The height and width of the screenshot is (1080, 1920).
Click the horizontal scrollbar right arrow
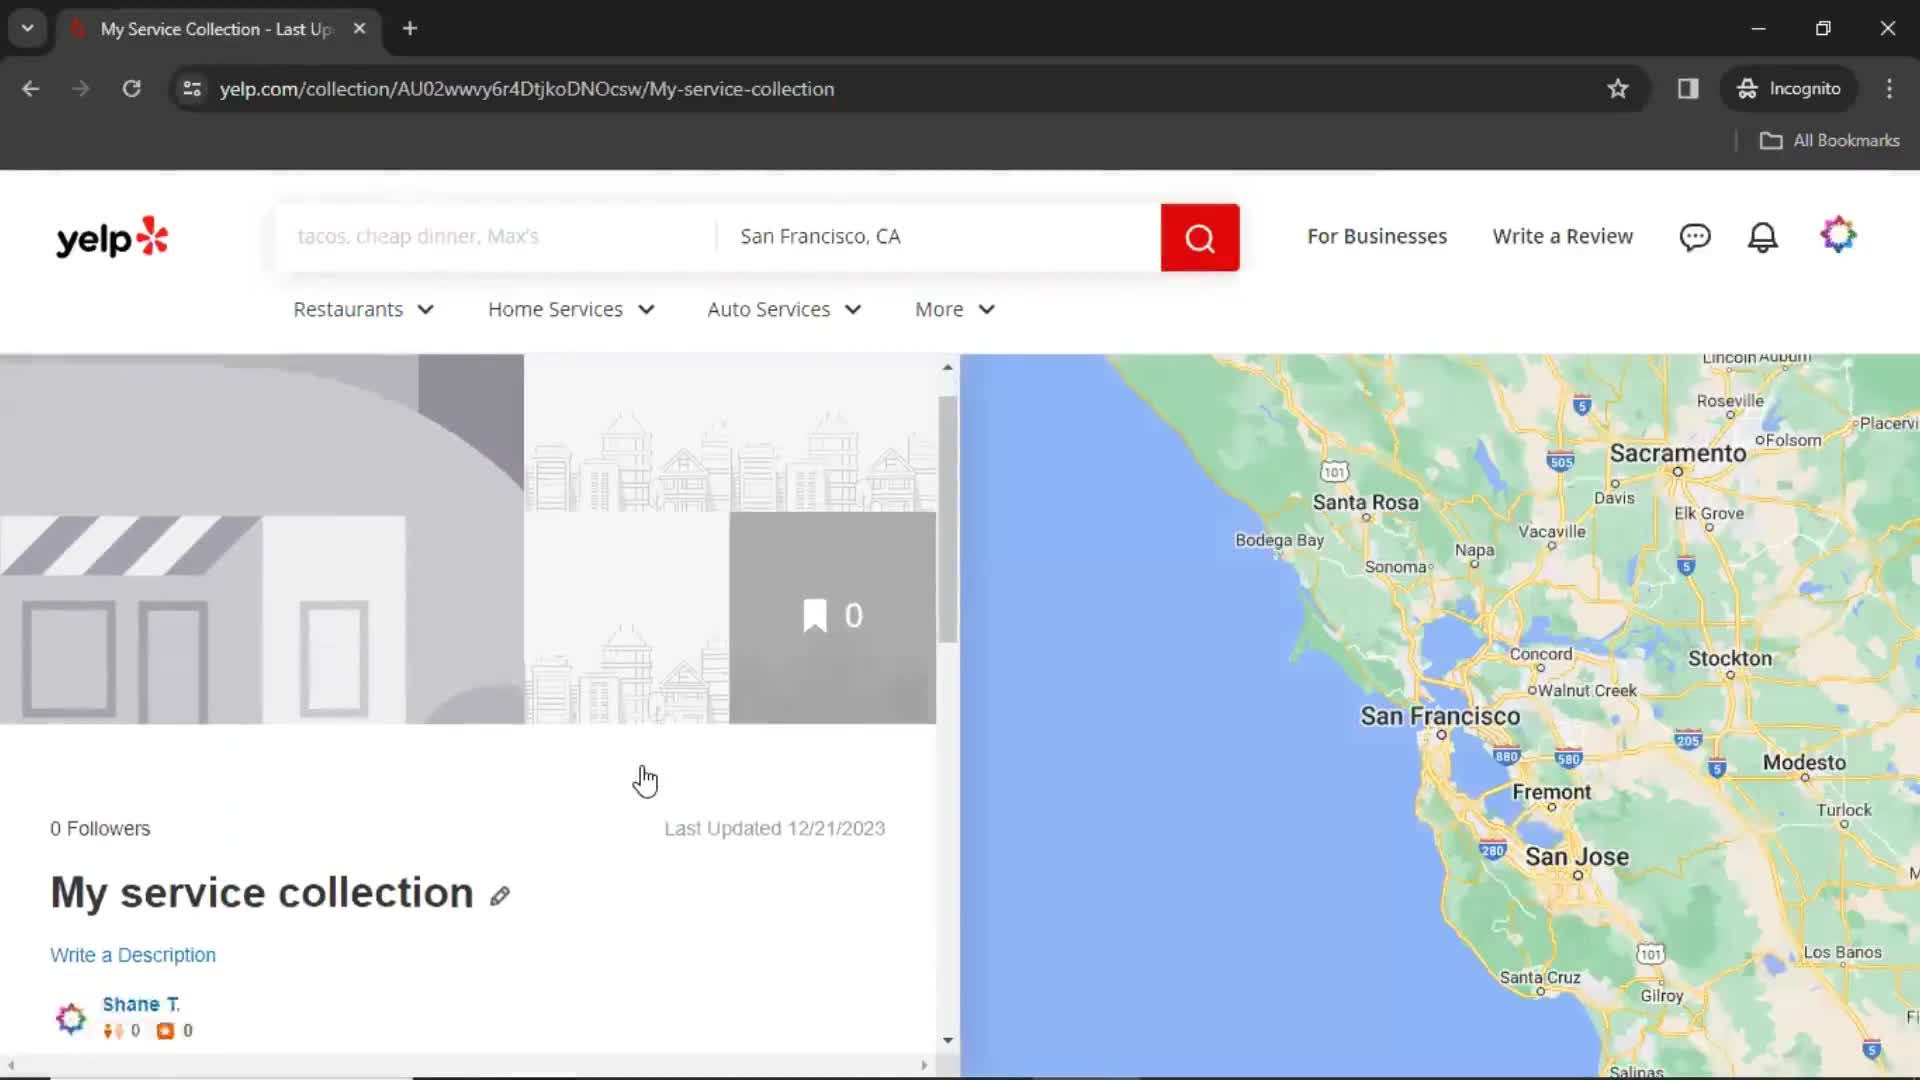click(x=924, y=1066)
